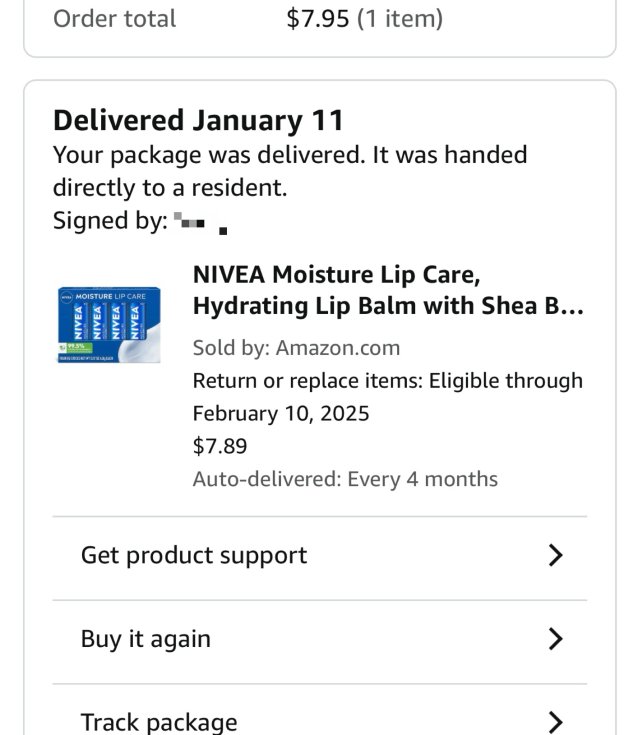Choose the Buy it again label

[x=146, y=640]
